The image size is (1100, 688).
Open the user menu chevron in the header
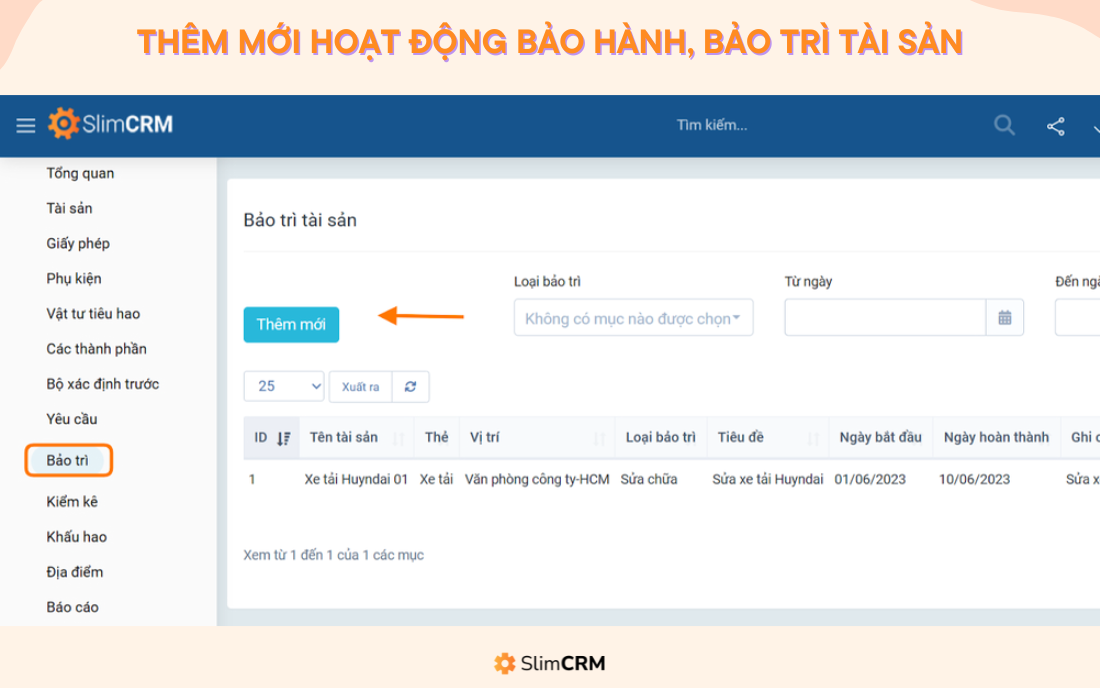(1094, 130)
